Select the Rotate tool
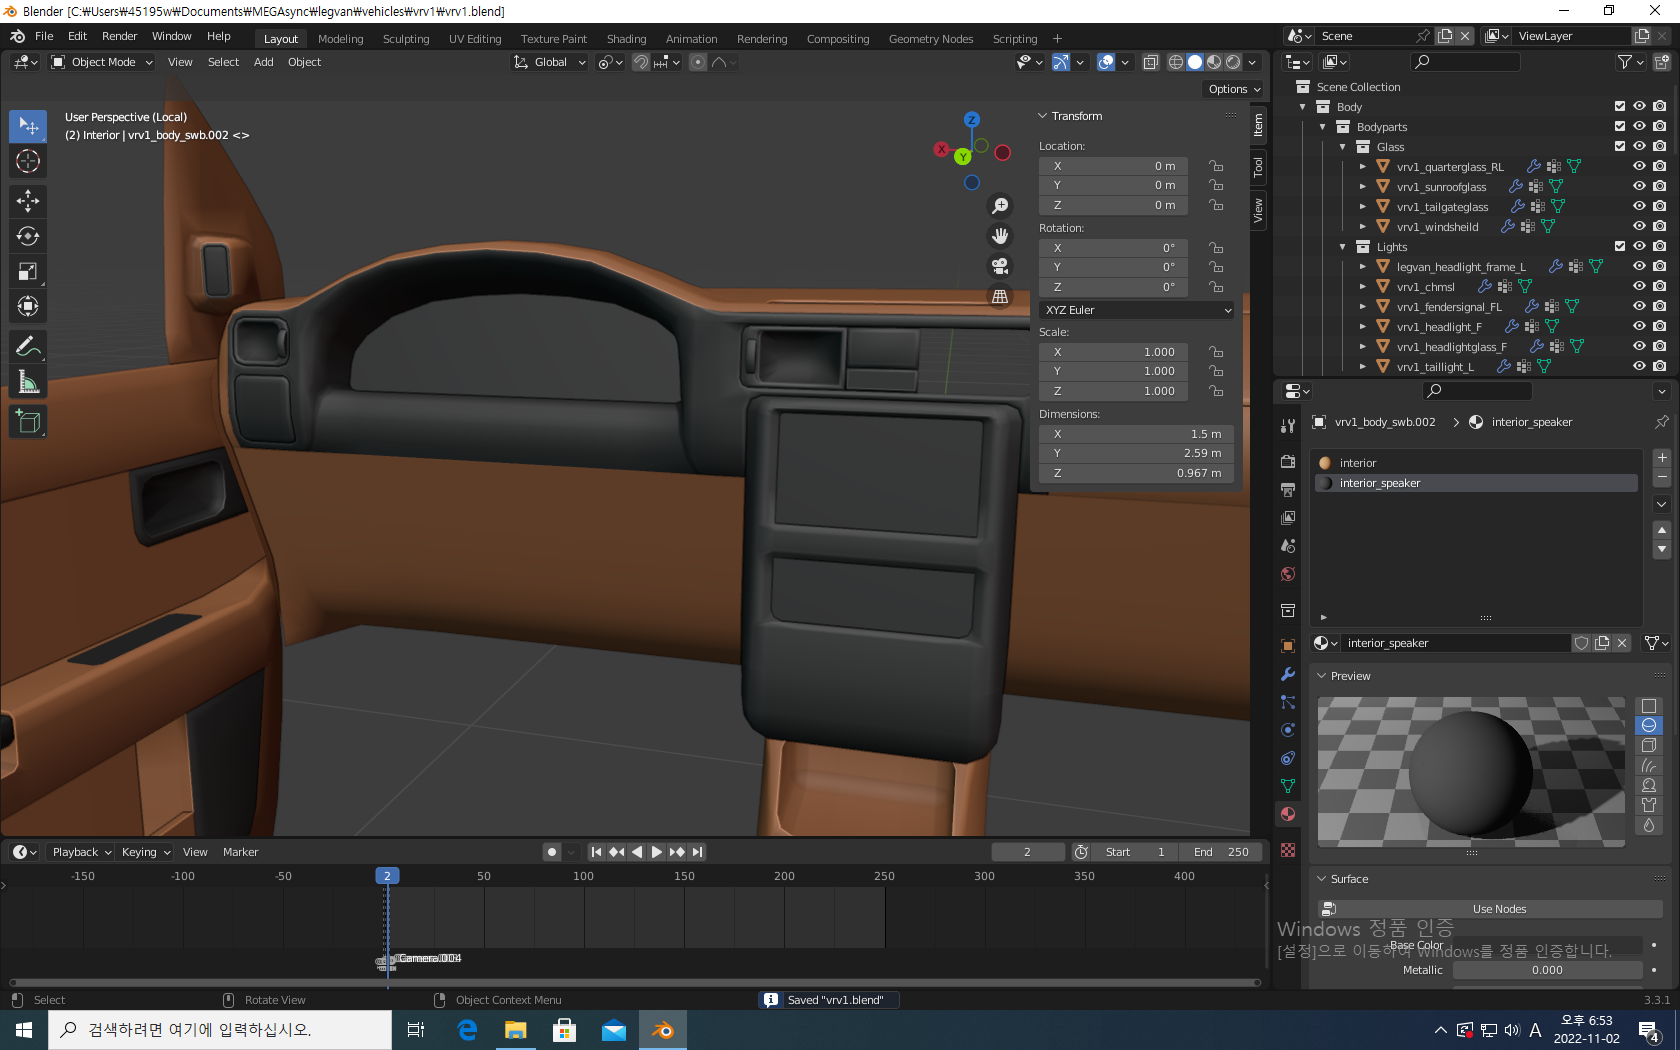 coord(28,236)
